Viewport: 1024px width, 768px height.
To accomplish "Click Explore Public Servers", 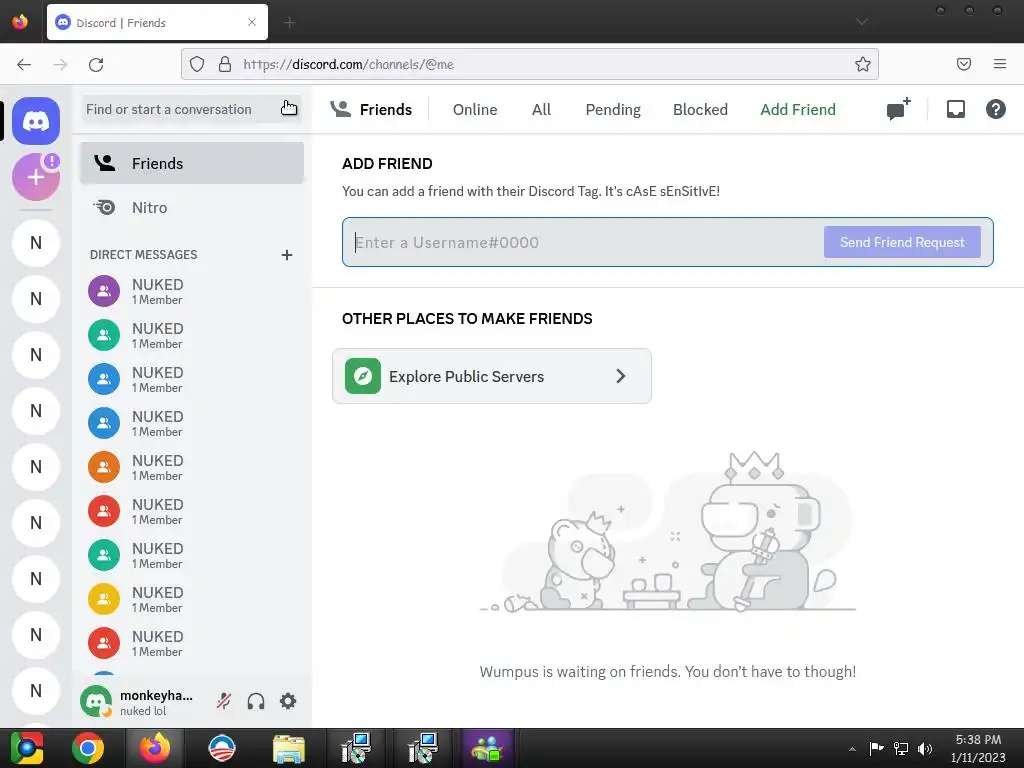I will (492, 376).
